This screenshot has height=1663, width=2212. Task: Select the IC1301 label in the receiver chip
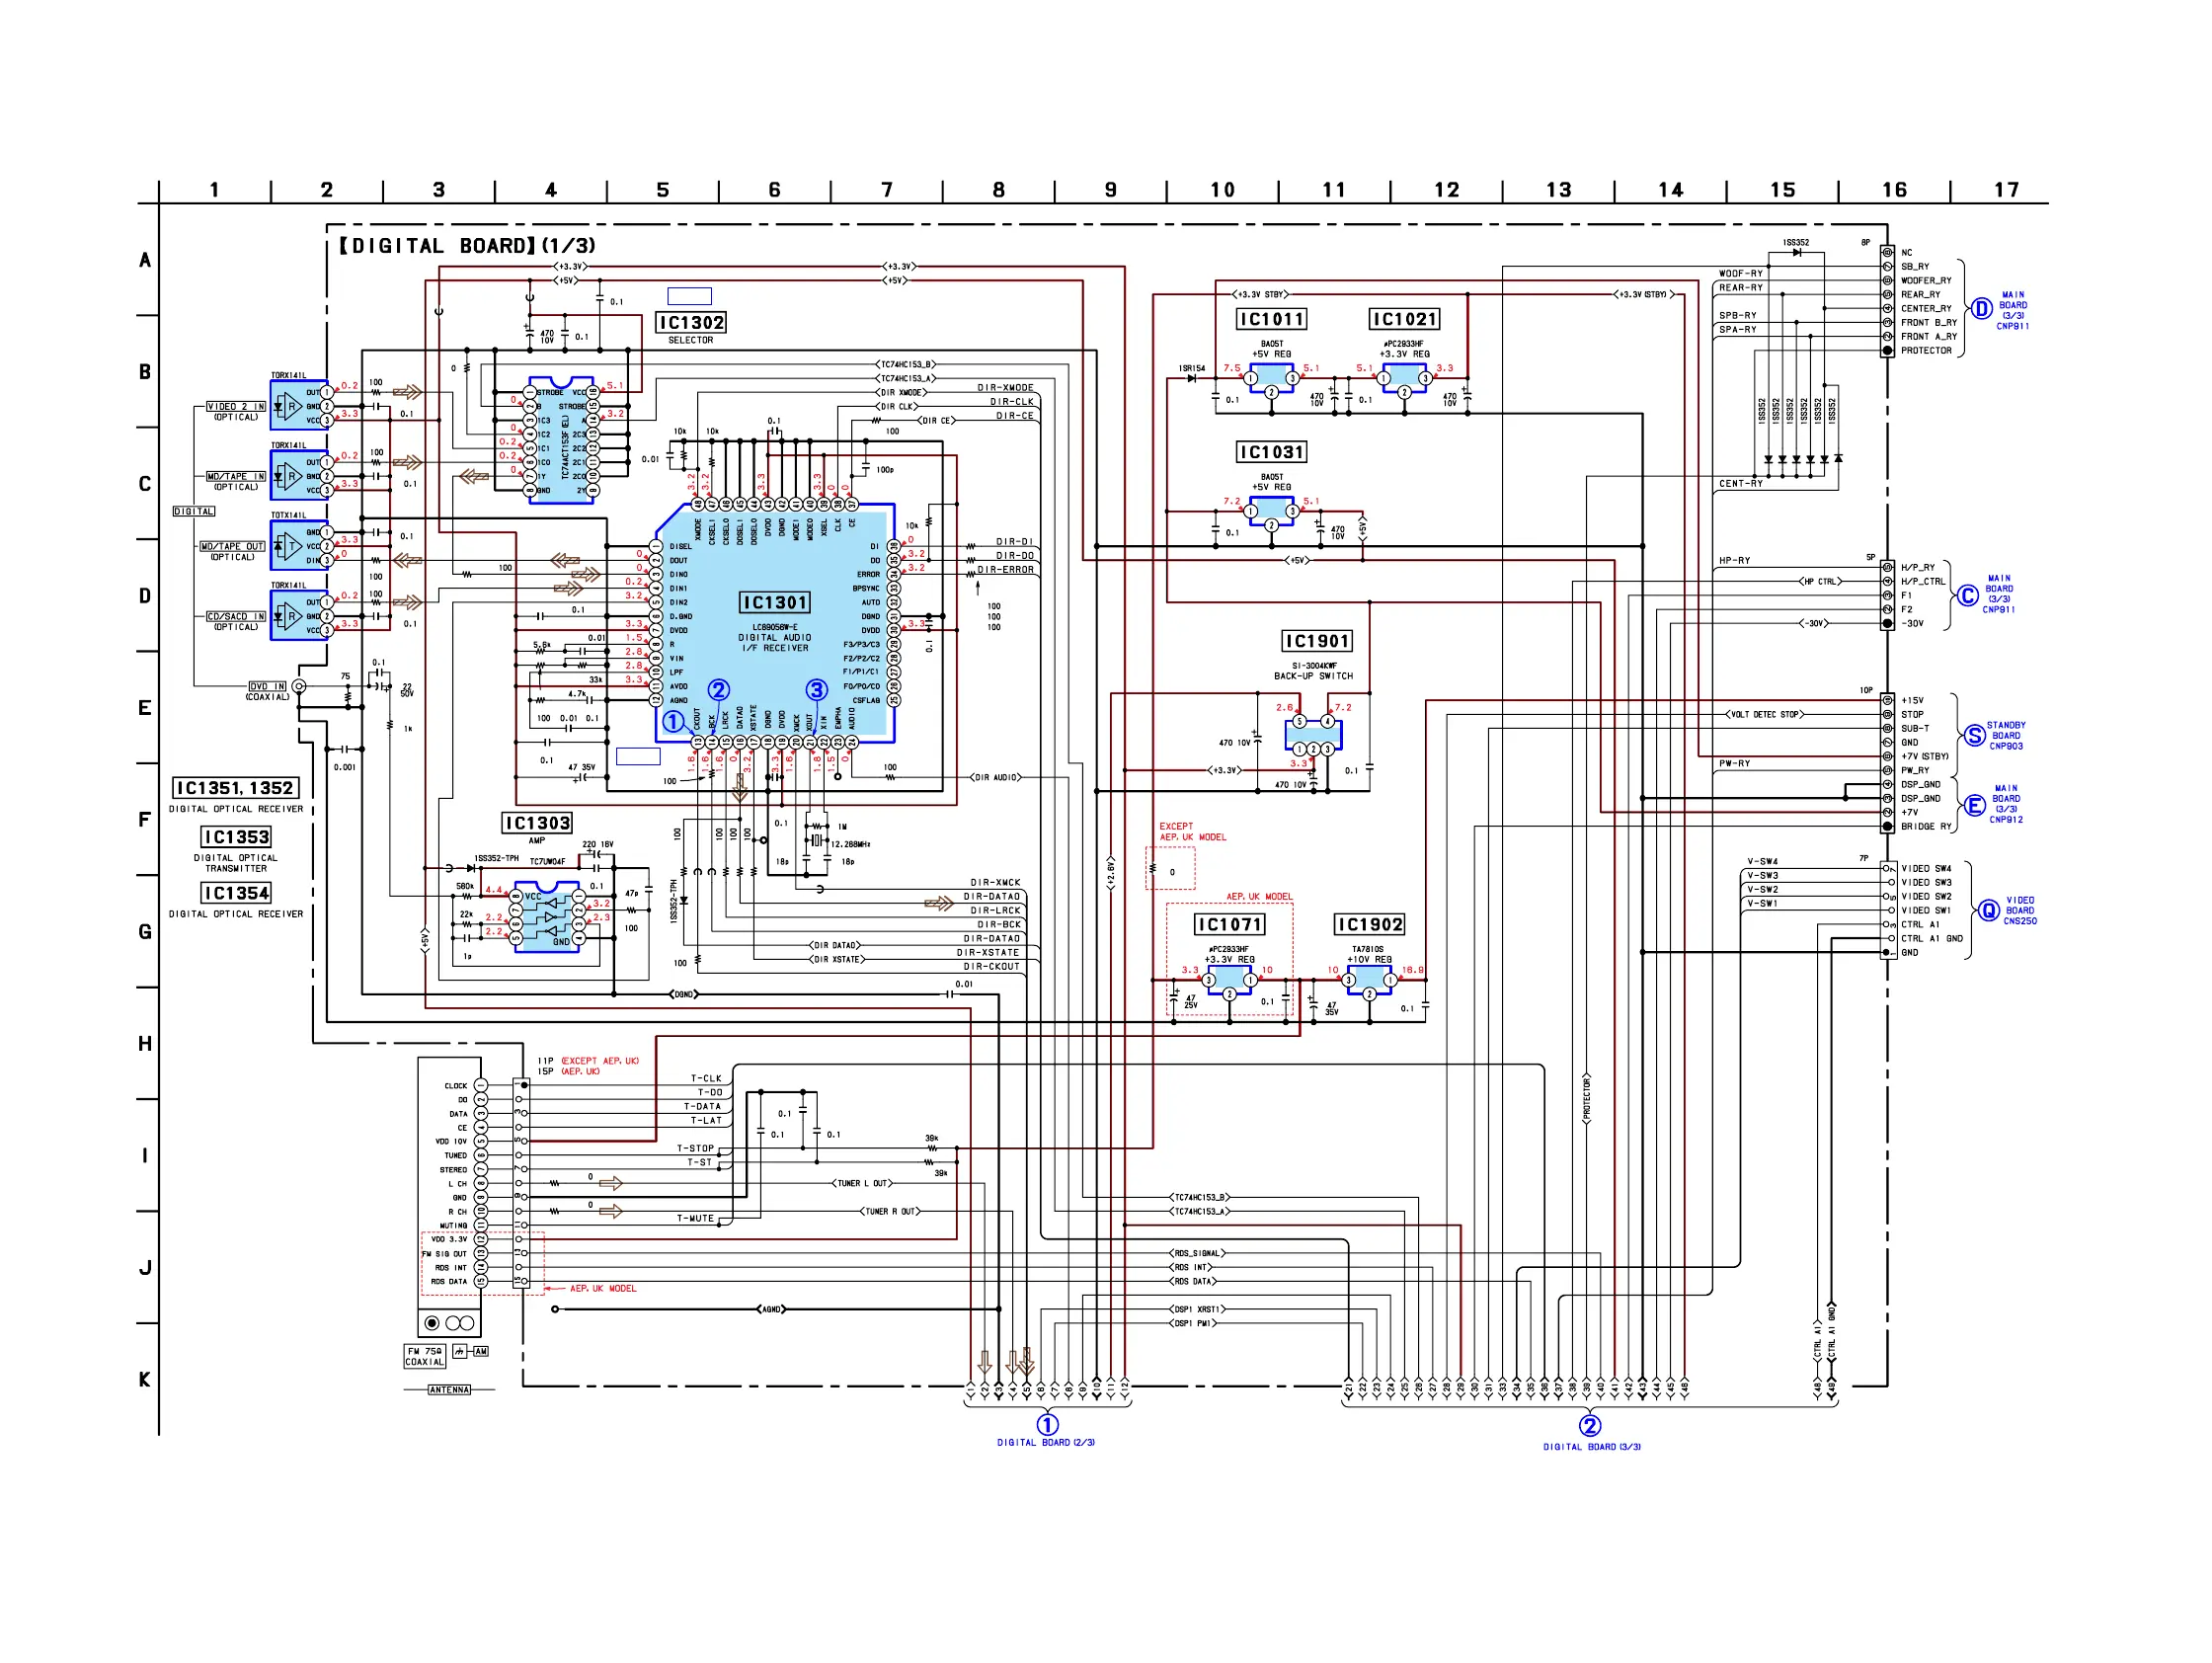[774, 602]
